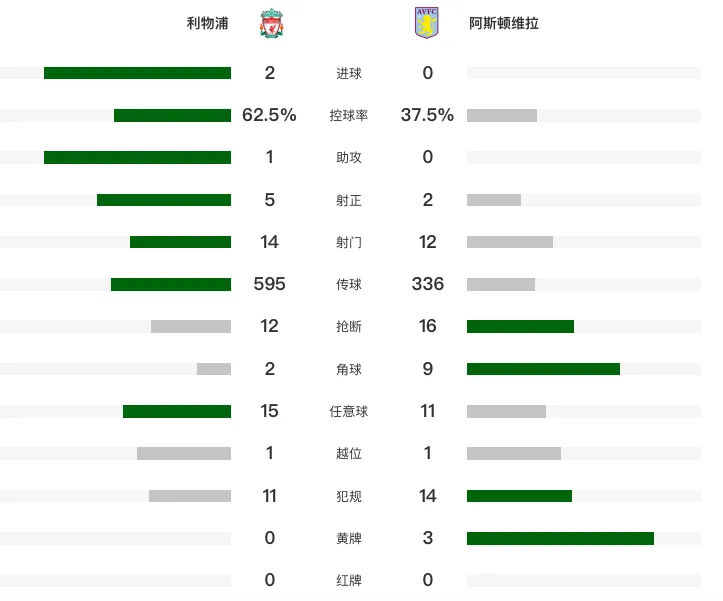Select the 助攻 assists label
Image resolution: width=723 pixels, height=601 pixels.
point(349,158)
